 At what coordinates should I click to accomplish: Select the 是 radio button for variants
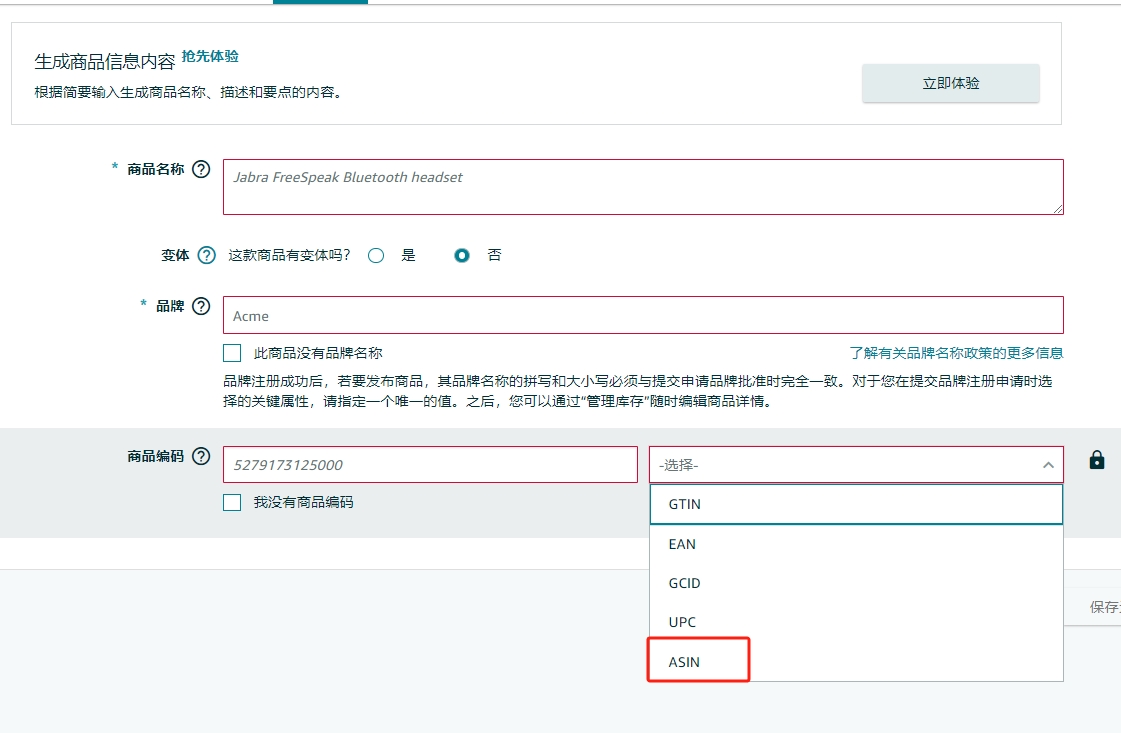(x=376, y=255)
